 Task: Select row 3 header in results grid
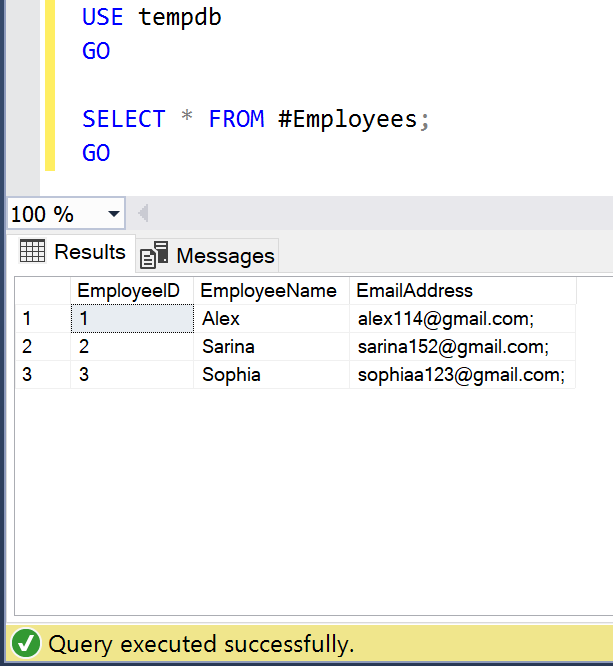[42, 375]
